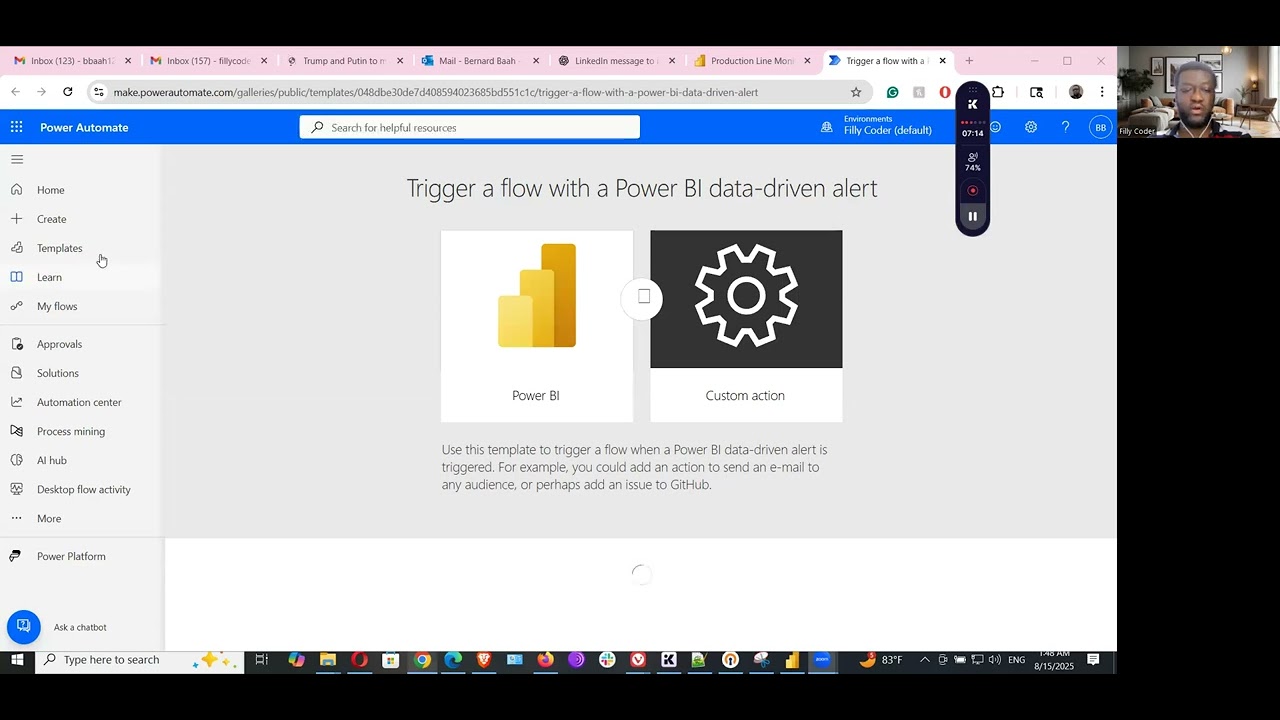Open the Help question mark icon
Viewport: 1280px width, 720px height.
(1065, 127)
